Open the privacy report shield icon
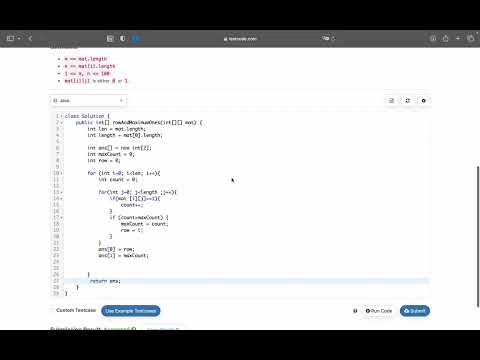 click(123, 38)
